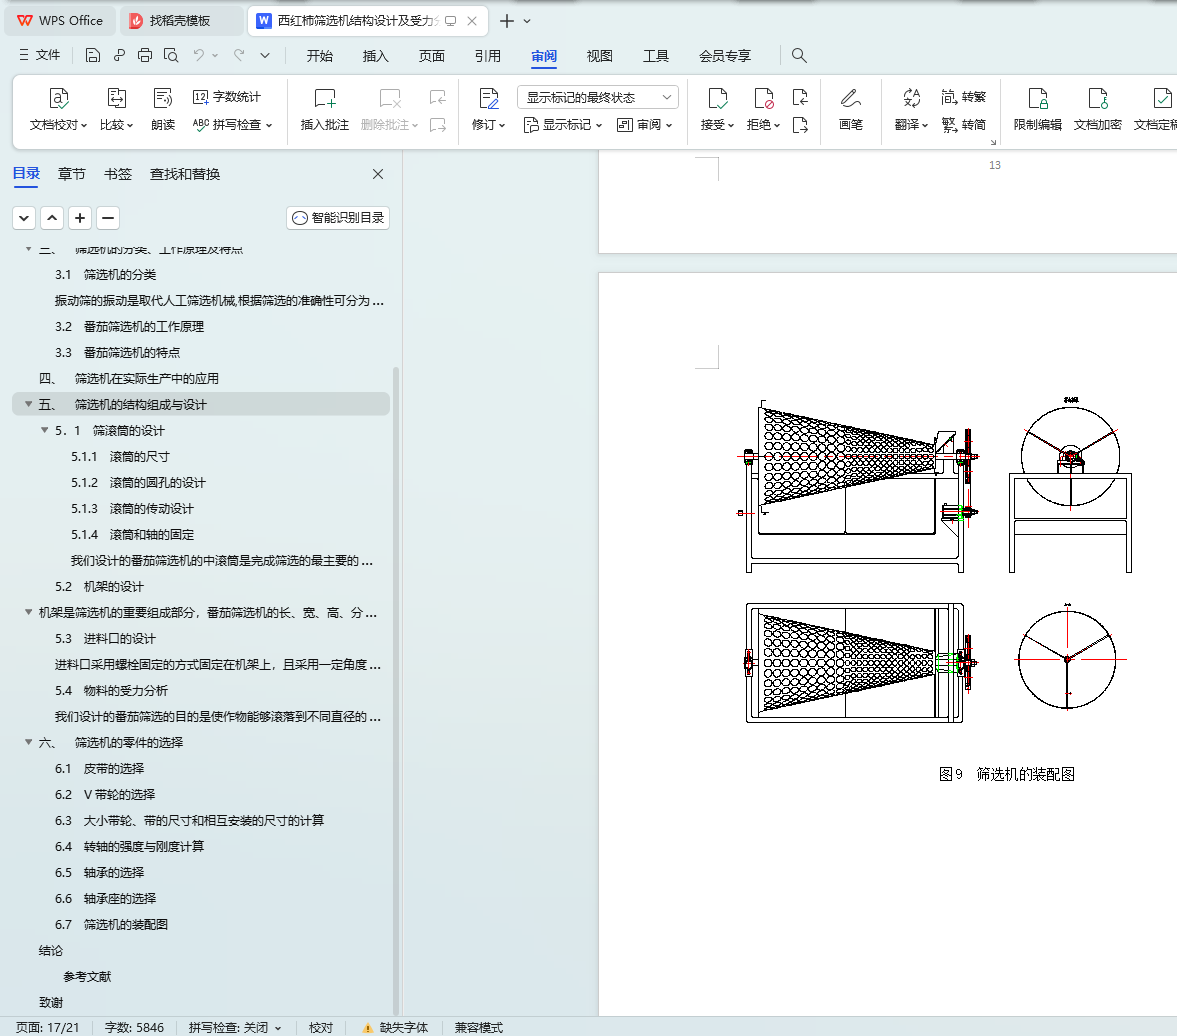1177x1036 pixels.
Task: Start 朗读 read aloud
Action: pyautogui.click(x=163, y=110)
